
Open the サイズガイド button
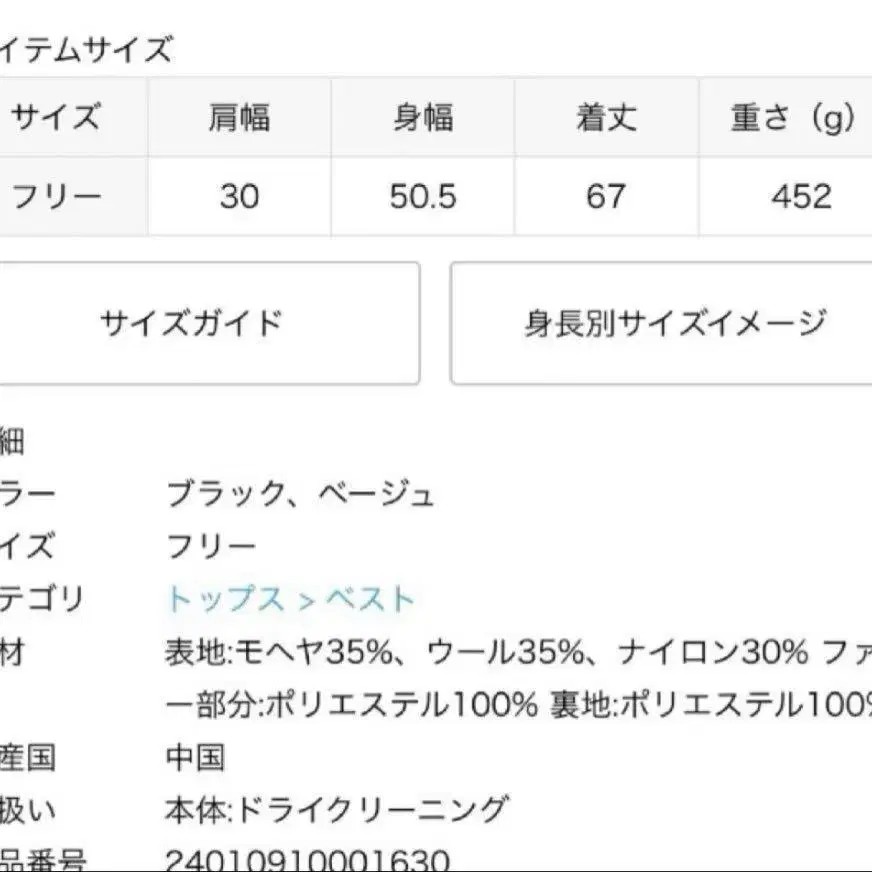pyautogui.click(x=191, y=323)
